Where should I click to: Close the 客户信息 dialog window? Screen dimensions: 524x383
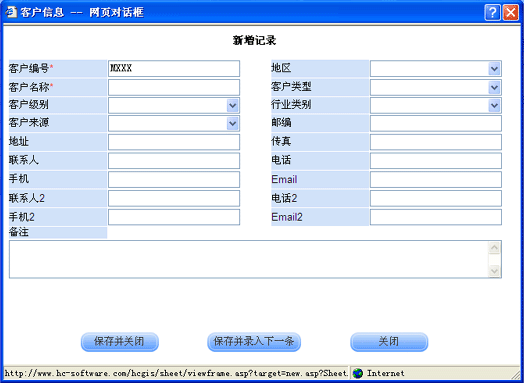click(511, 13)
